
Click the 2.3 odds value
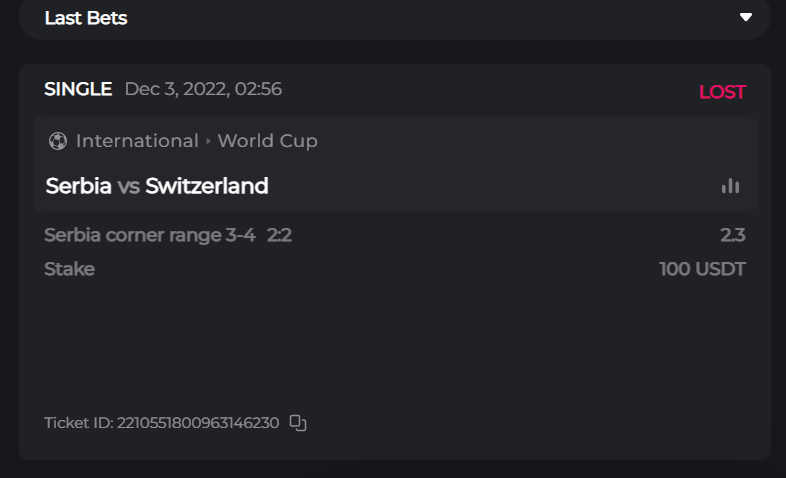pyautogui.click(x=732, y=236)
